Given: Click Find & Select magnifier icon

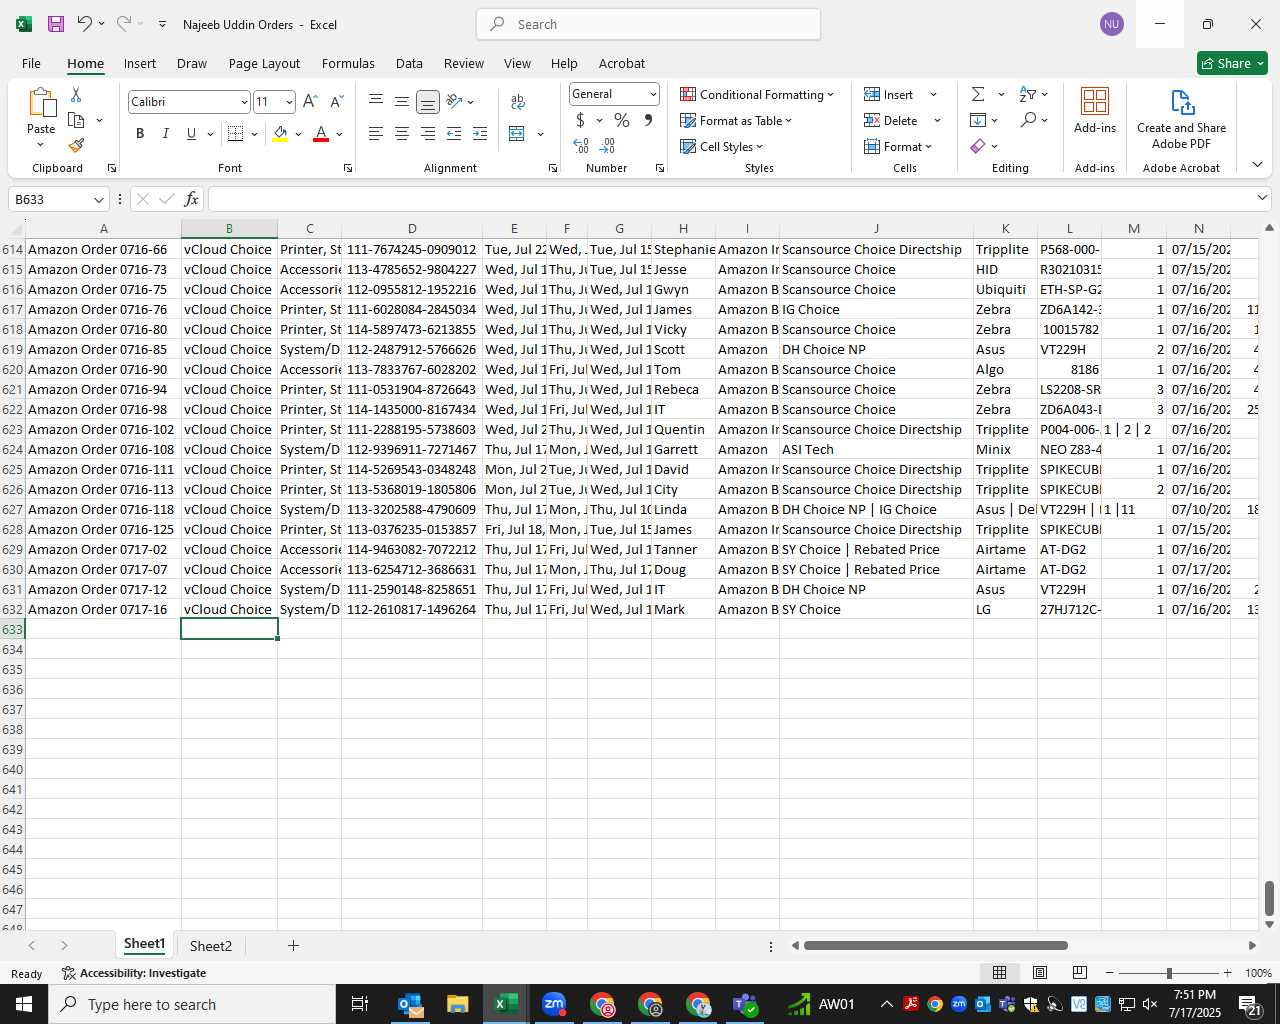Looking at the screenshot, I should tap(1028, 120).
